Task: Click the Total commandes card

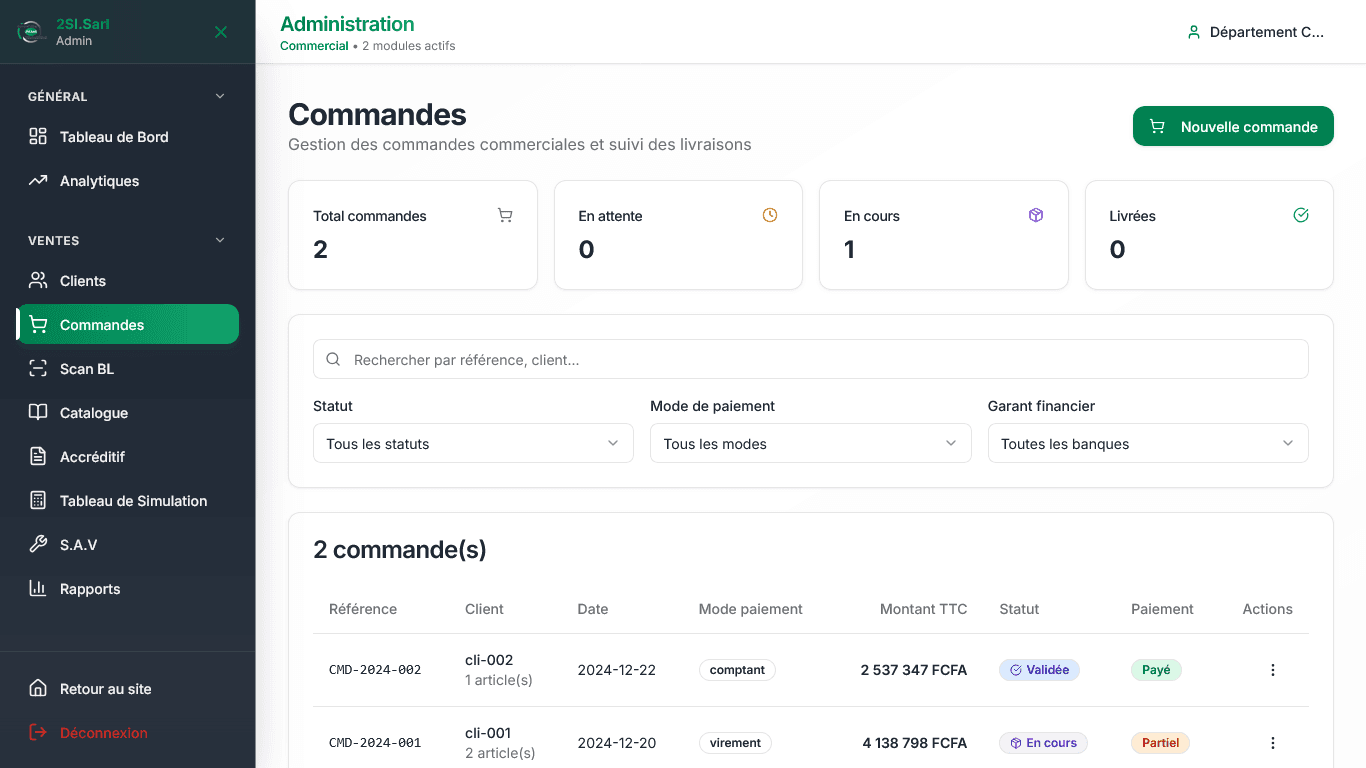Action: tap(413, 235)
